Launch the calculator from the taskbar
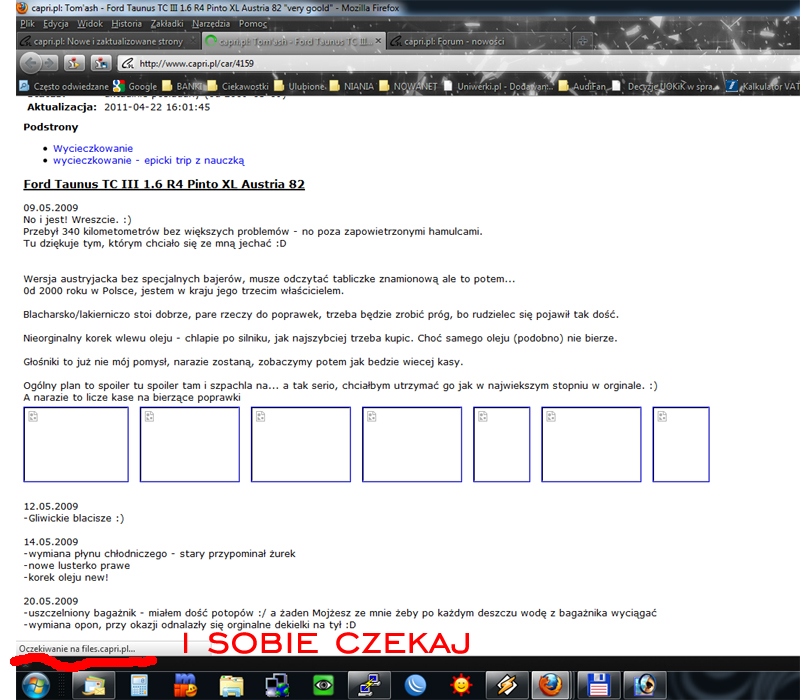Viewport: 800px width, 700px height. tap(139, 685)
